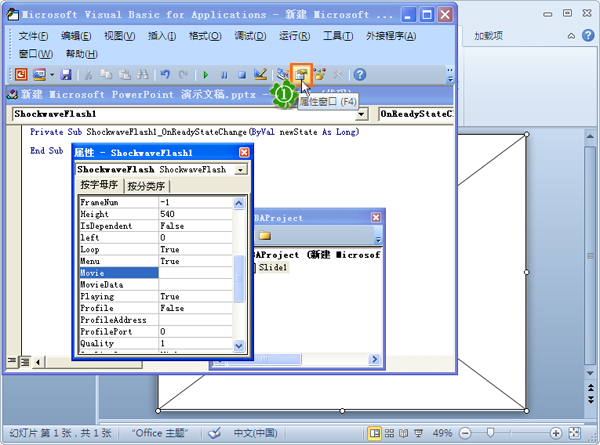Open the ShockwaveFlash1 object dropdown in code window
Screen dimensions: 600x445
(361, 114)
